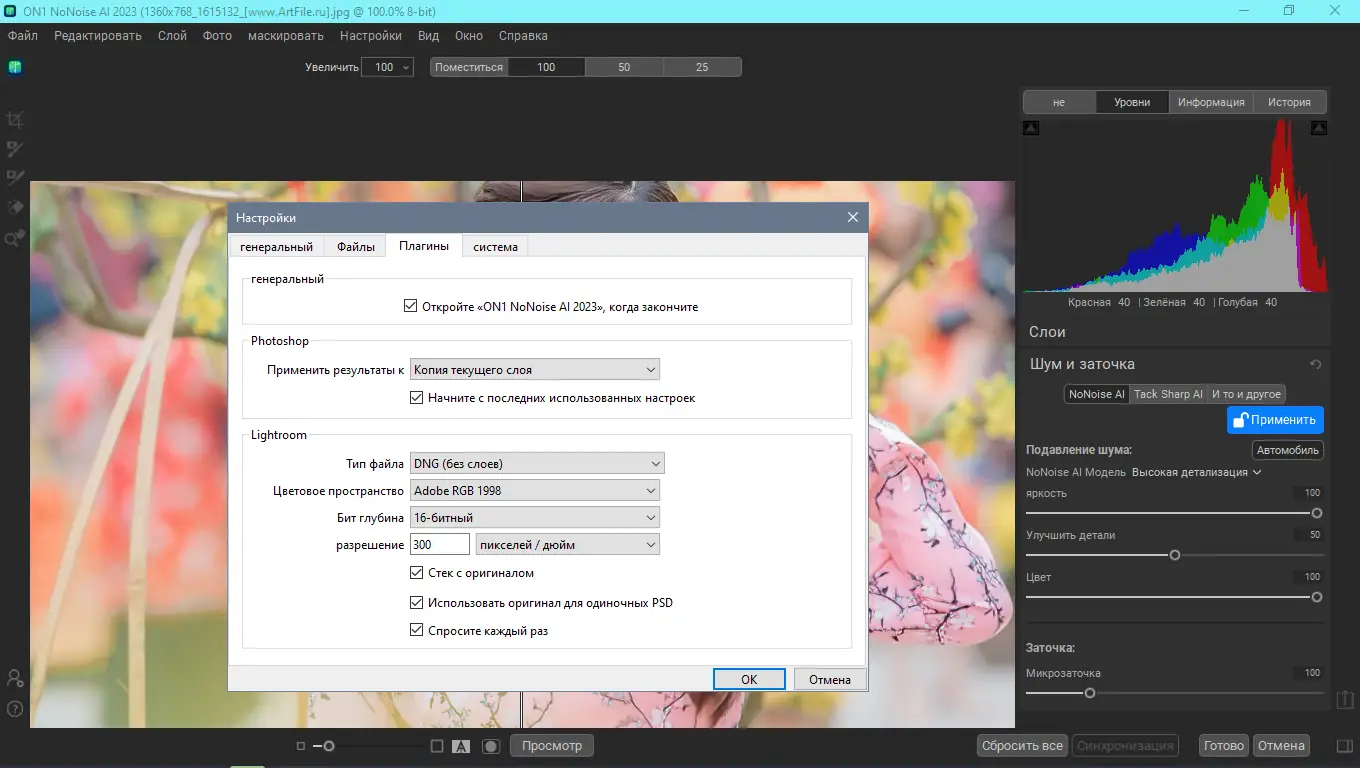Reset the Шум и заточка panel
The image size is (1360, 768).
[1316, 365]
